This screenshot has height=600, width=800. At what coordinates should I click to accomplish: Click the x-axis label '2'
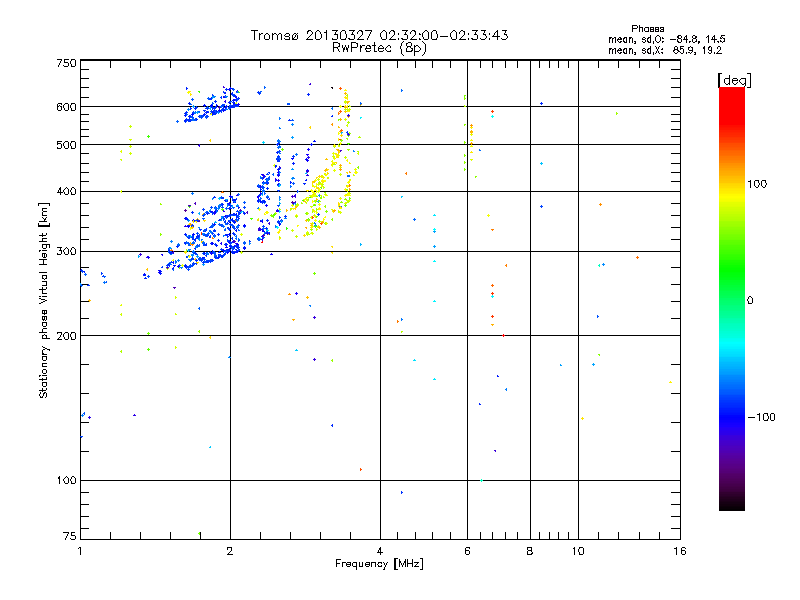[230, 551]
